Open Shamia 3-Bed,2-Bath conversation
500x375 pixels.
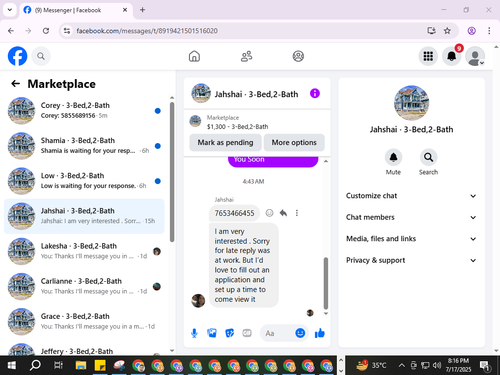pos(84,146)
